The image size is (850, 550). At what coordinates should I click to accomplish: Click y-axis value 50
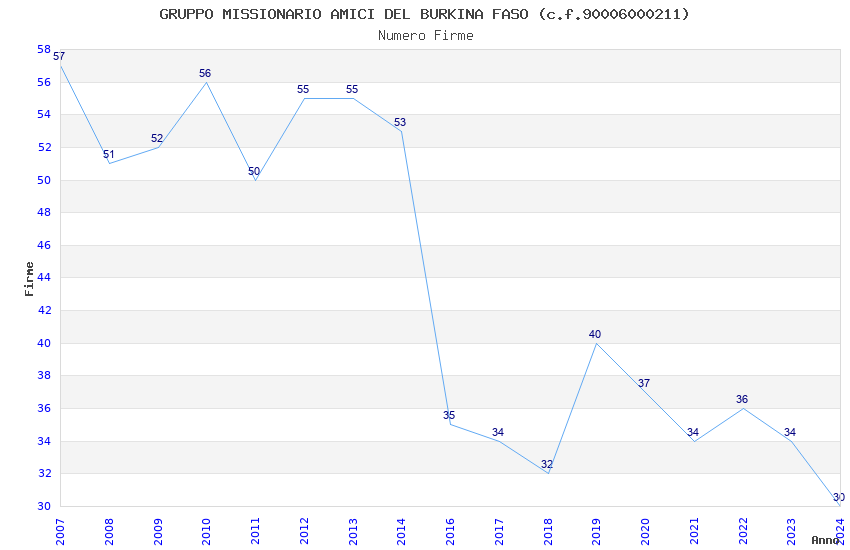pos(44,180)
